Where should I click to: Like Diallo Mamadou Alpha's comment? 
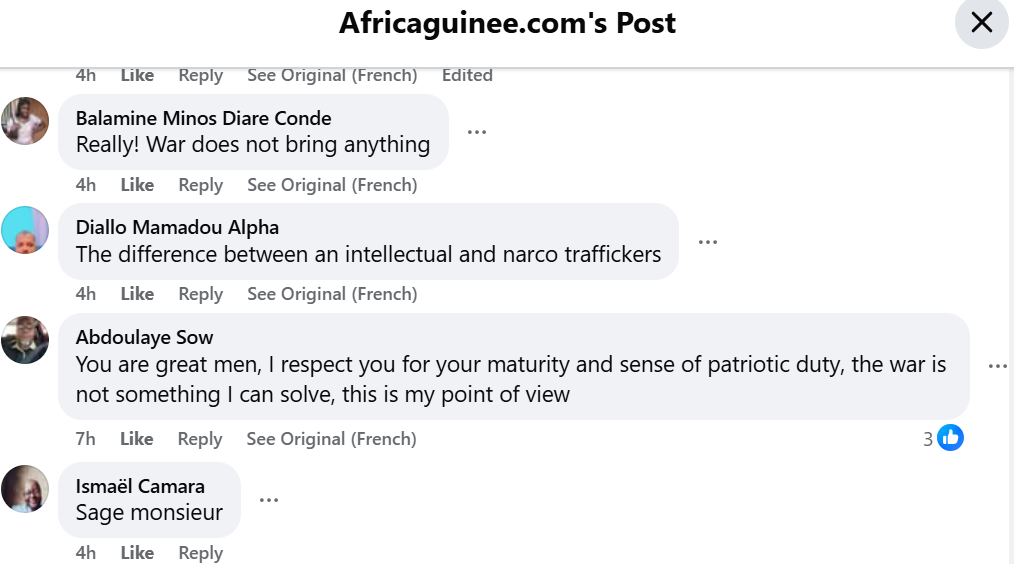[x=137, y=294]
